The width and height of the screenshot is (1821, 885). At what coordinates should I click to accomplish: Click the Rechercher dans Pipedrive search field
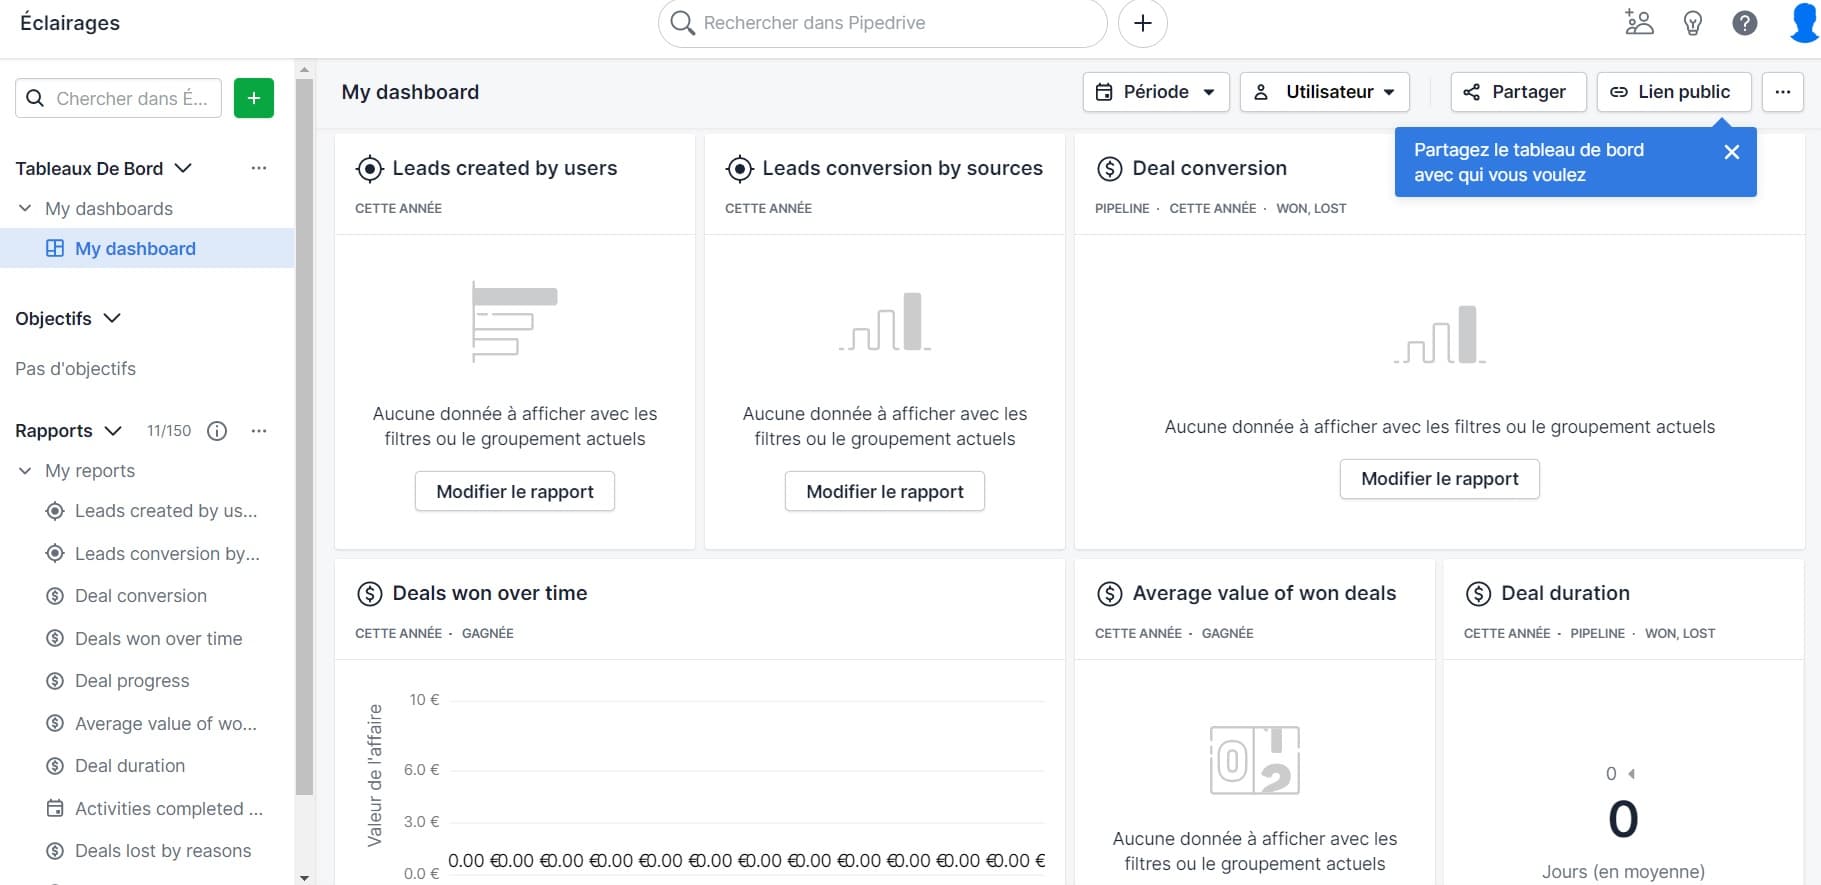click(880, 23)
